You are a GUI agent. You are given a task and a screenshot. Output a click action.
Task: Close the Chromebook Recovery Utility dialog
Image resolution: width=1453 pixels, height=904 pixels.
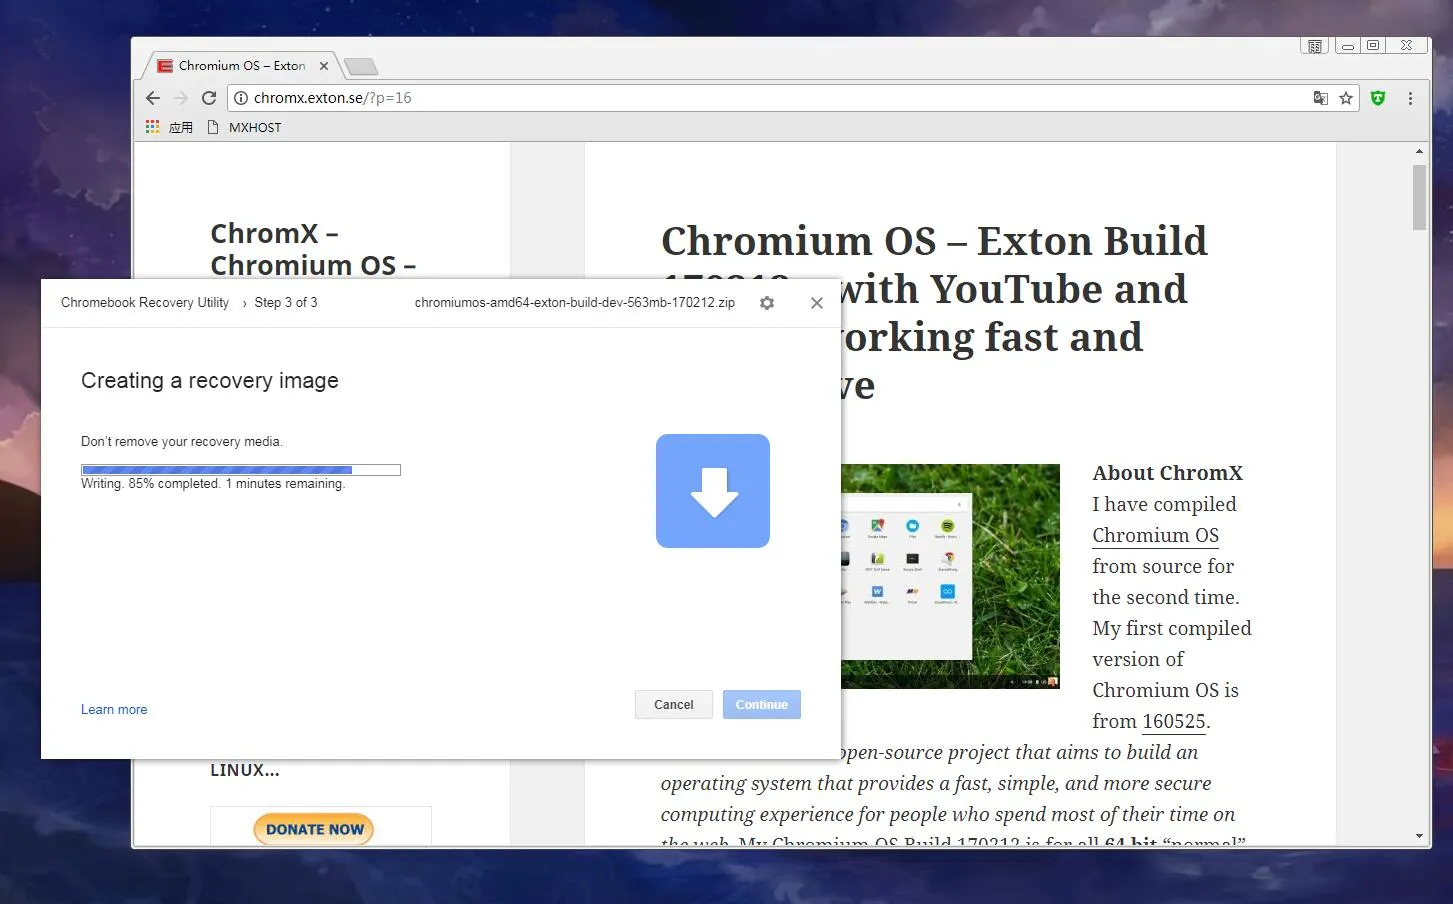pos(817,303)
